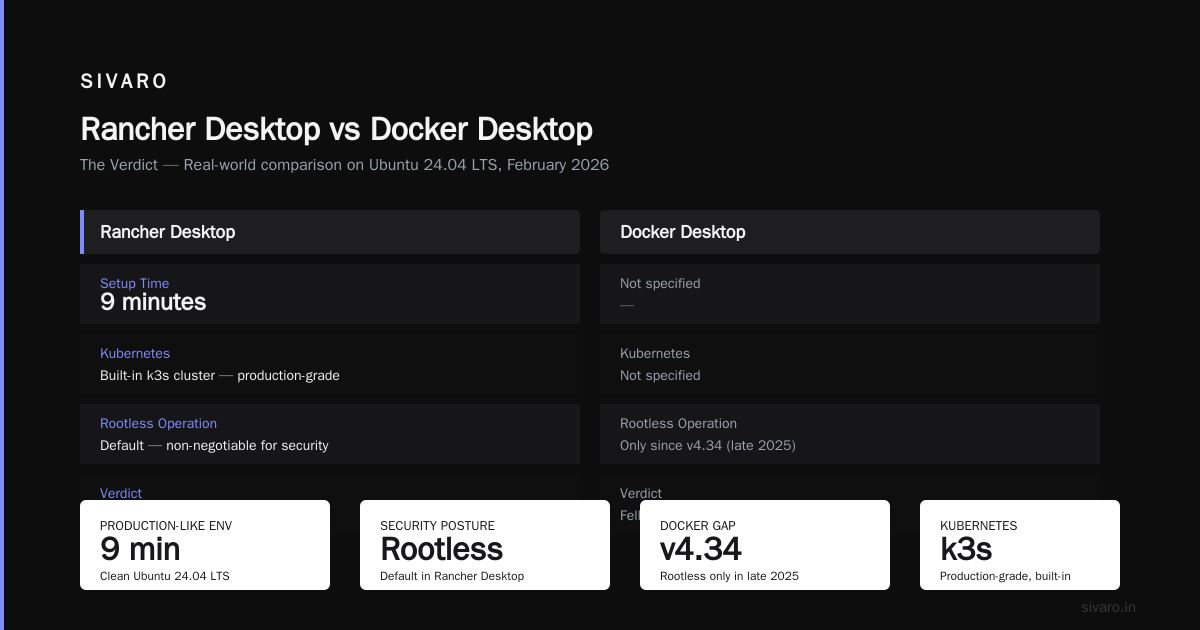Click the large 'v4.34' stat
The image size is (1200, 630).
pos(701,549)
